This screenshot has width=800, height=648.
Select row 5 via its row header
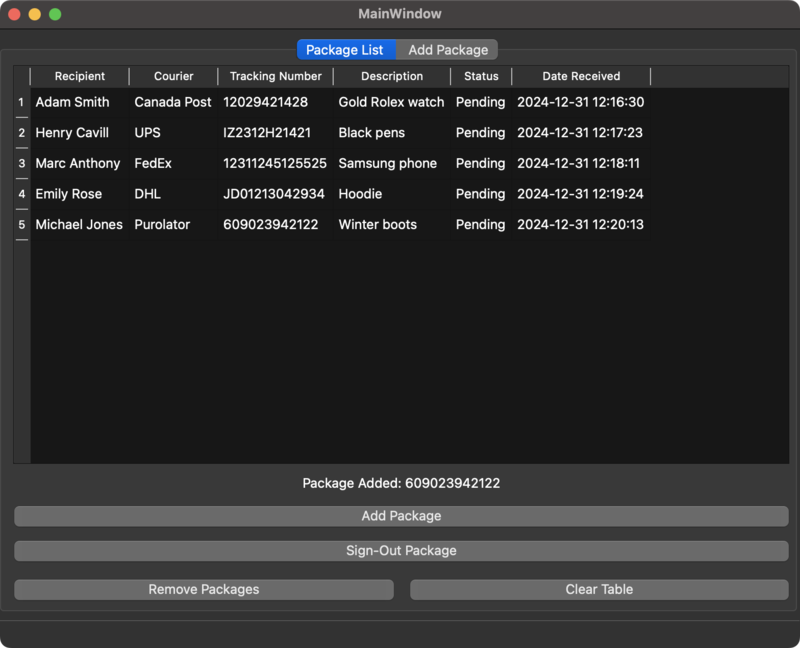(21, 225)
